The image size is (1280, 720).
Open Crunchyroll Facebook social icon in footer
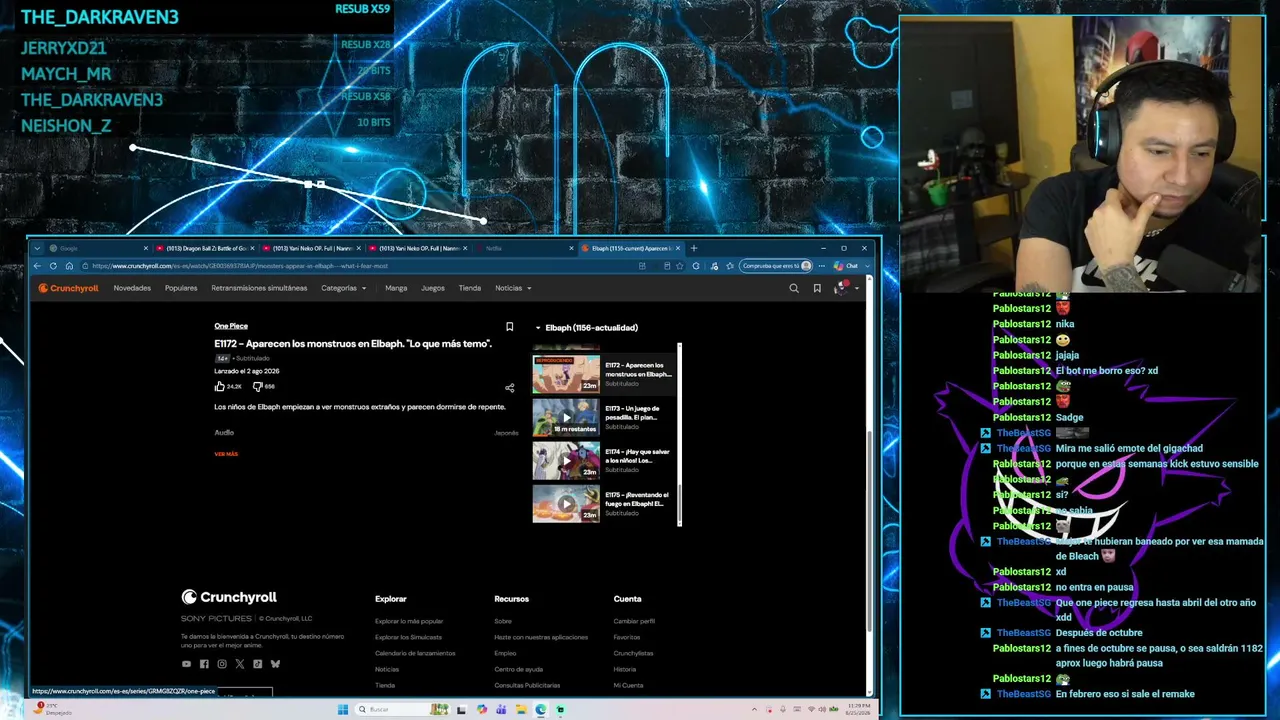tap(204, 664)
